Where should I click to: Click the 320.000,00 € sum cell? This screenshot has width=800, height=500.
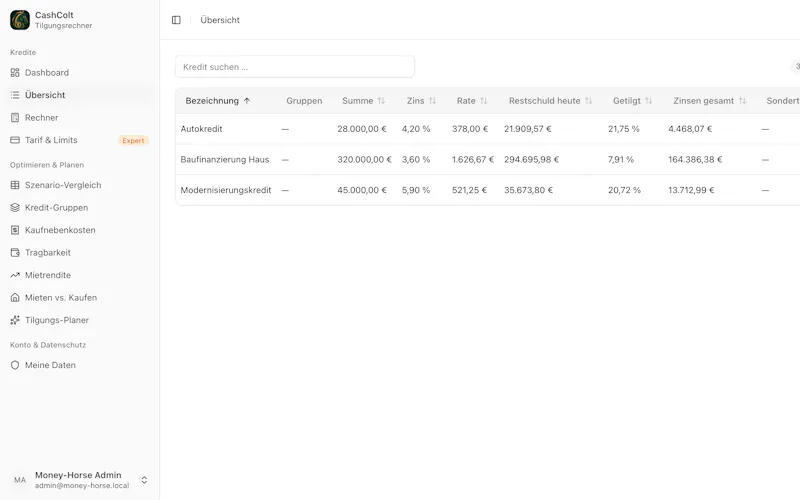(x=364, y=160)
